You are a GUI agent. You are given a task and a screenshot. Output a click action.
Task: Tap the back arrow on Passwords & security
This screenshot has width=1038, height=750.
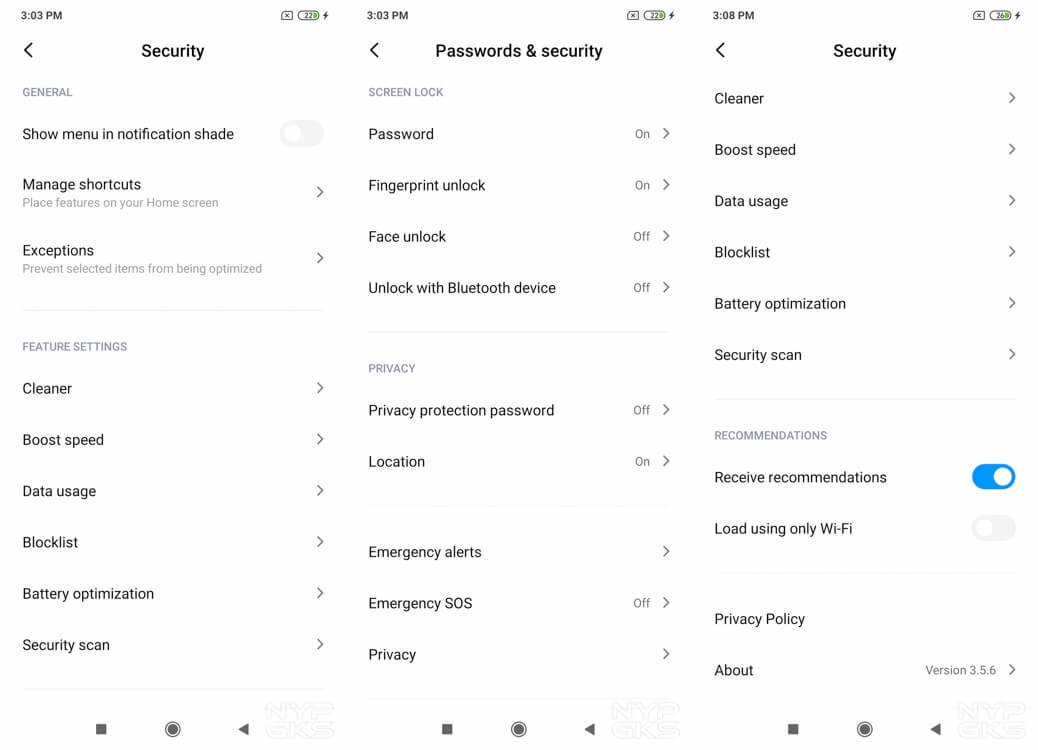pos(374,50)
